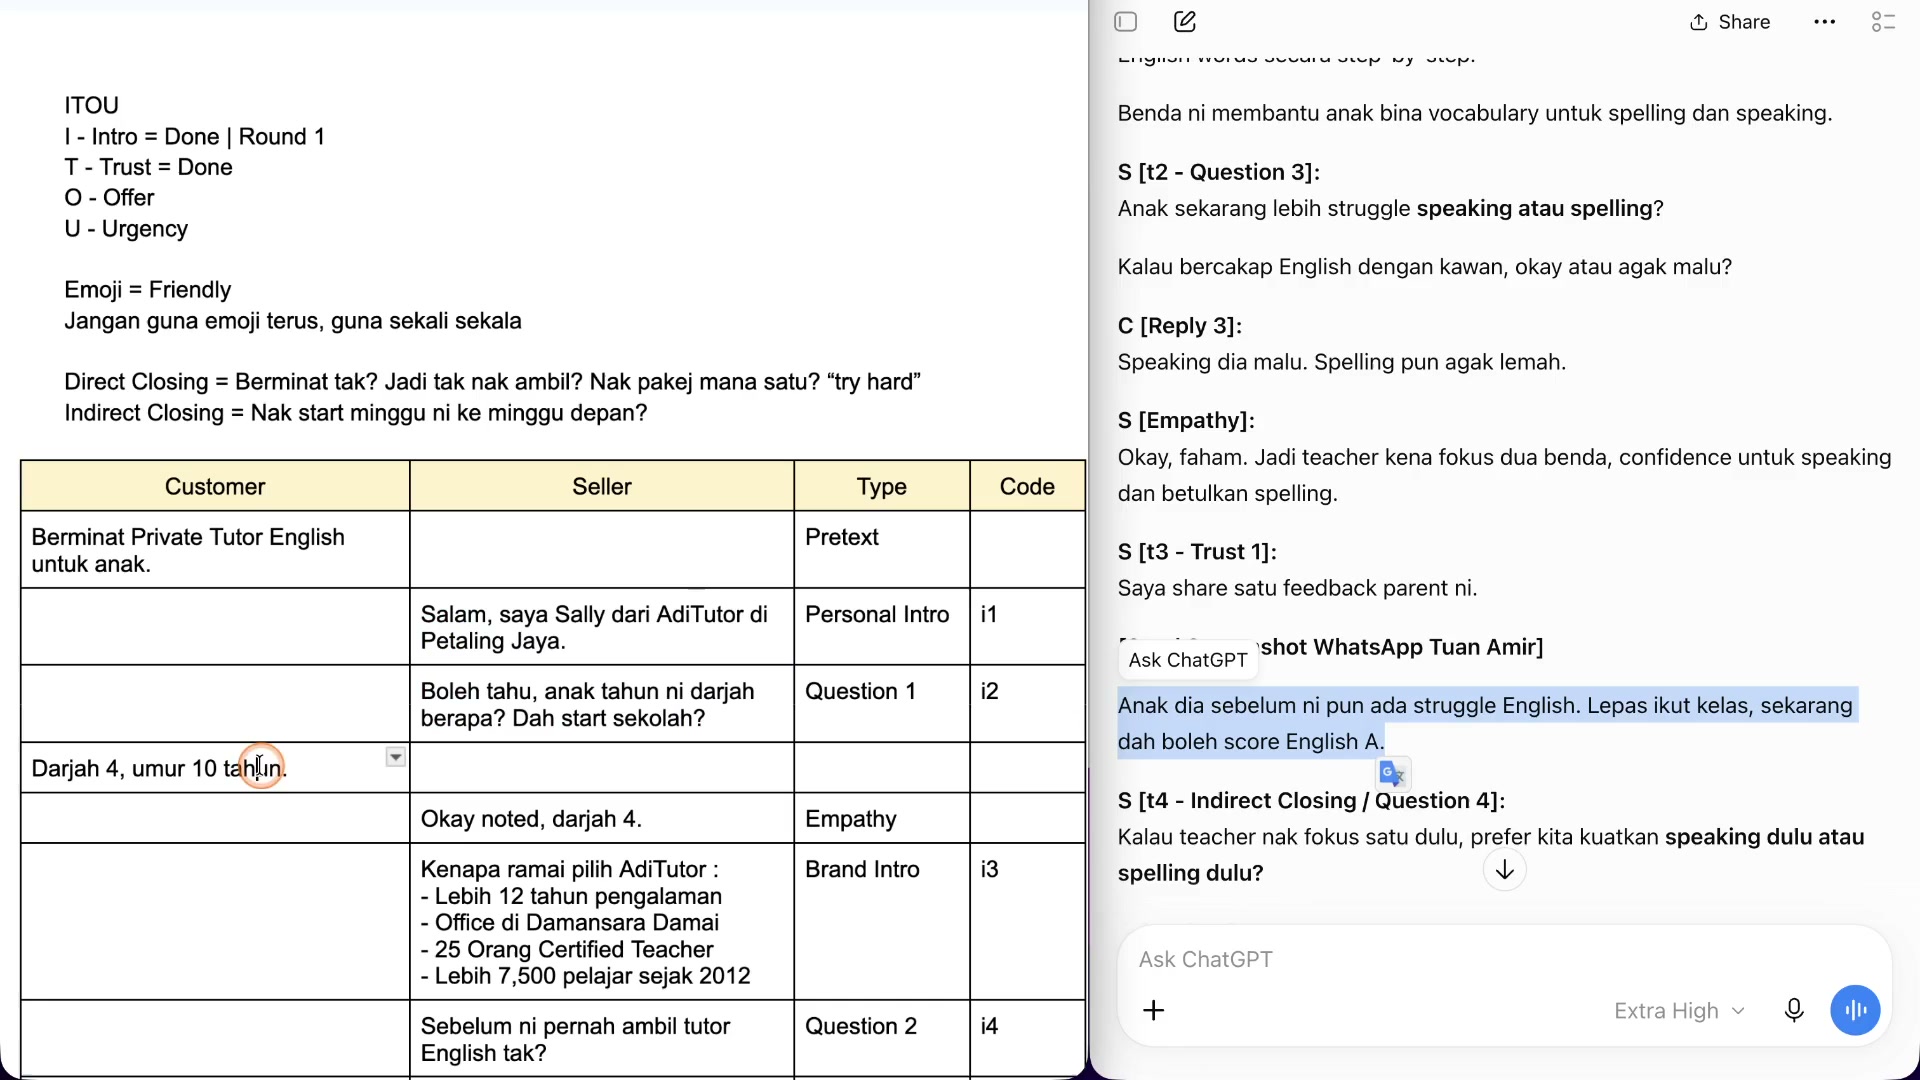Click the checklist icon at top right
1920x1080 pixels.
tap(1883, 22)
